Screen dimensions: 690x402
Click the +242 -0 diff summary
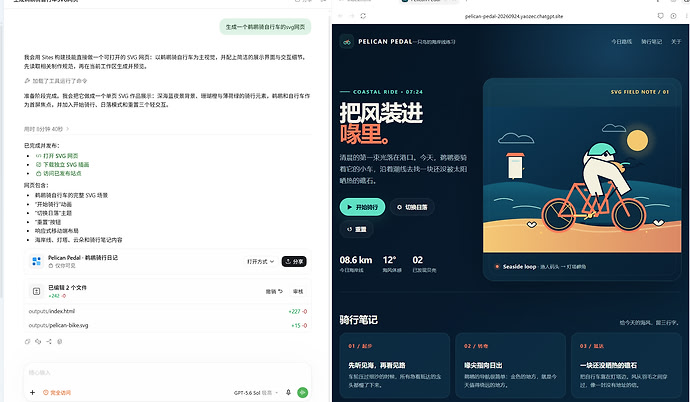57,296
